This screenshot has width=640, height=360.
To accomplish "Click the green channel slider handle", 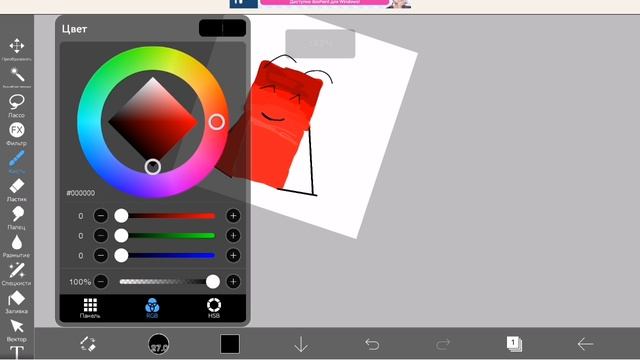I will pos(121,236).
